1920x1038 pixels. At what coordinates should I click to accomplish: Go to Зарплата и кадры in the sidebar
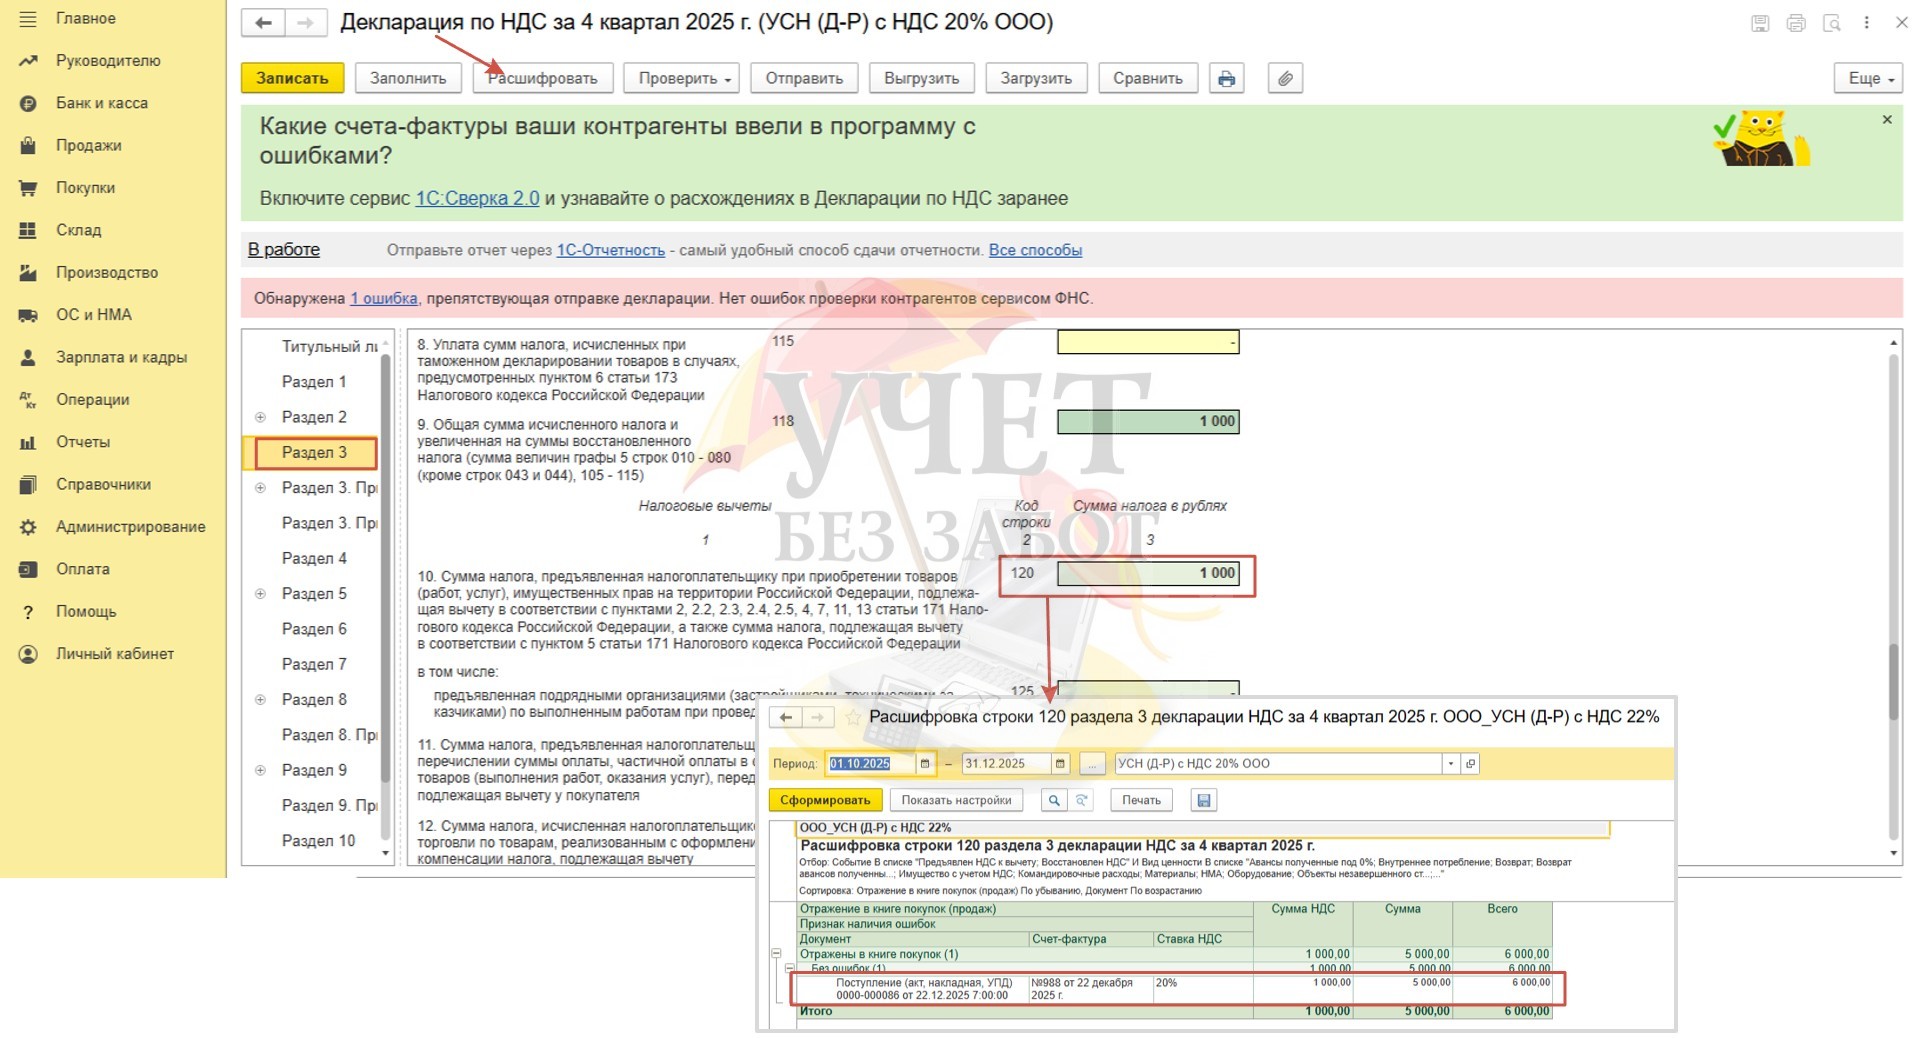click(x=121, y=357)
